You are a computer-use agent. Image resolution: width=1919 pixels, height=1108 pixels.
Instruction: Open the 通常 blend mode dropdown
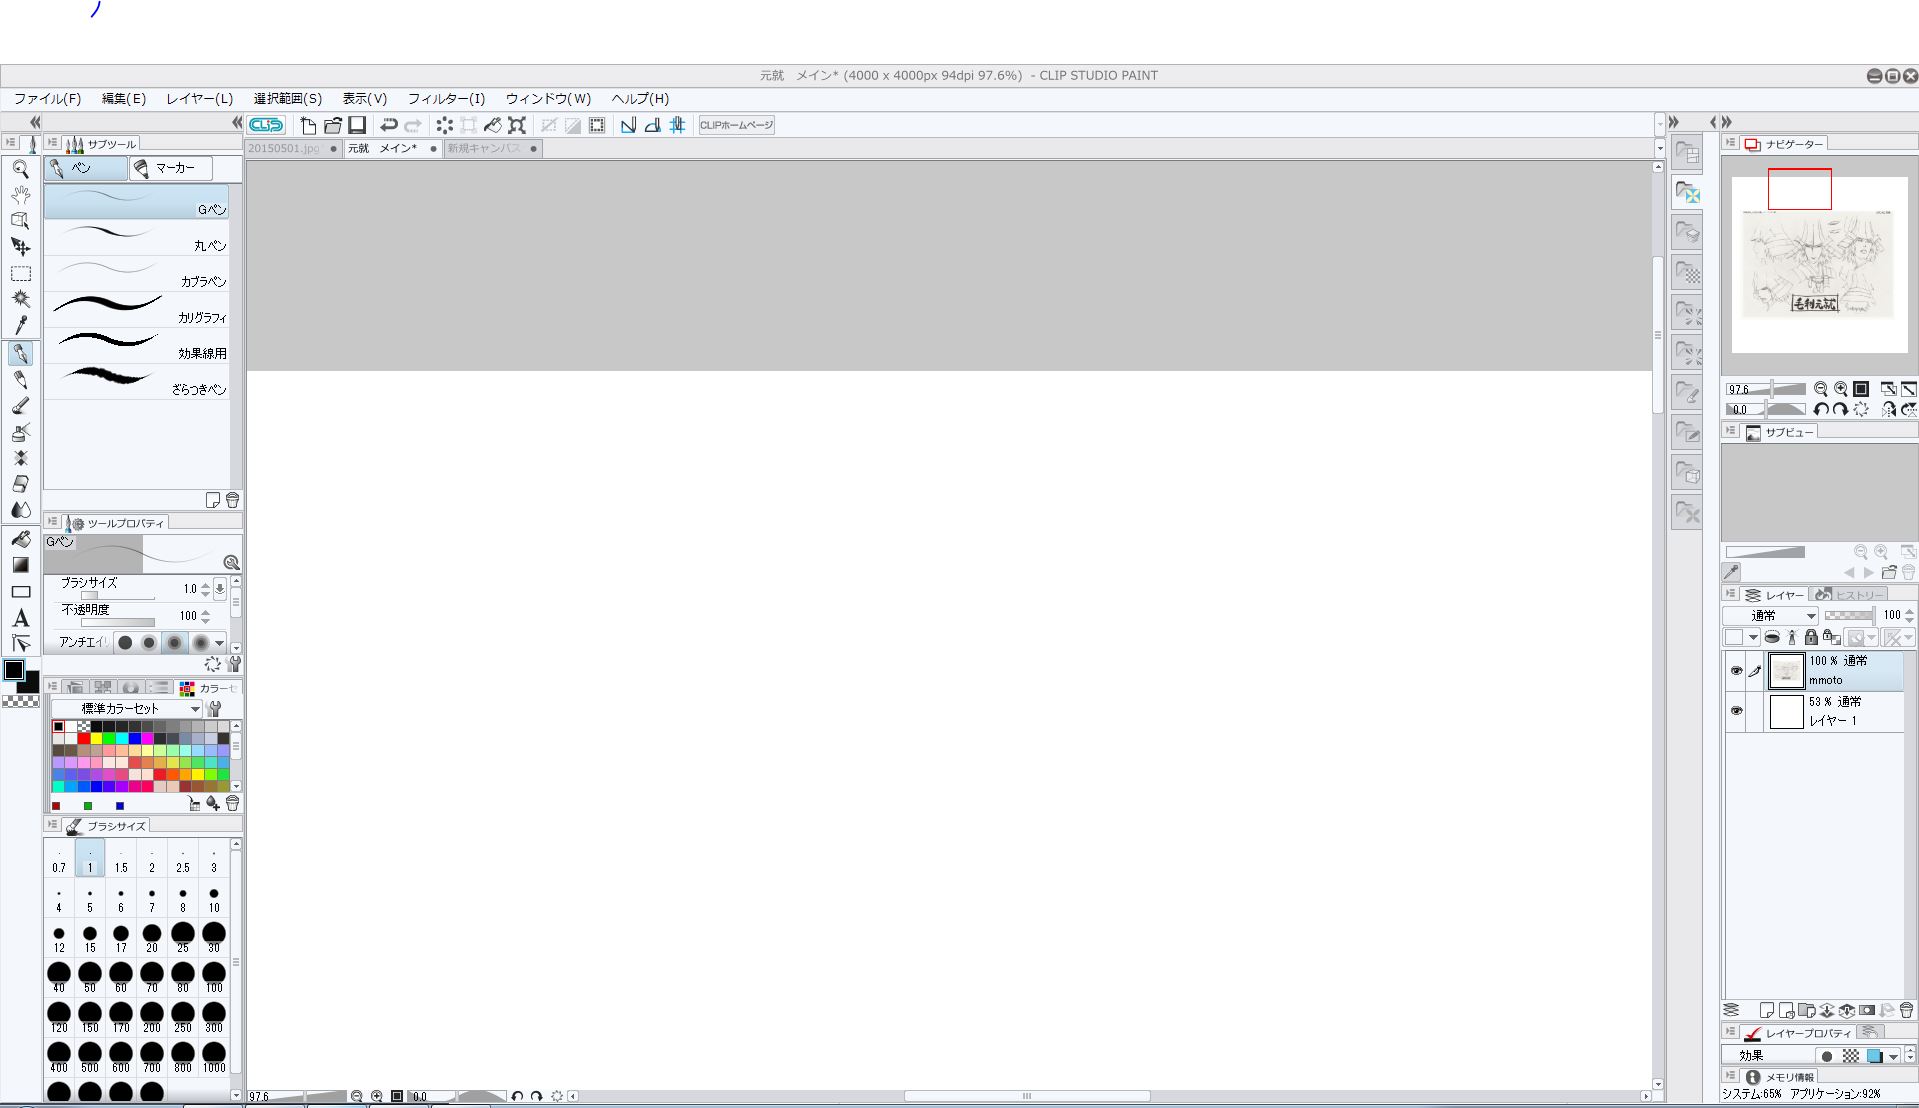pos(1770,616)
